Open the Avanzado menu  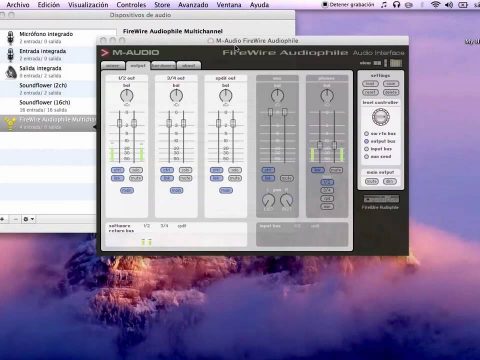coord(193,5)
